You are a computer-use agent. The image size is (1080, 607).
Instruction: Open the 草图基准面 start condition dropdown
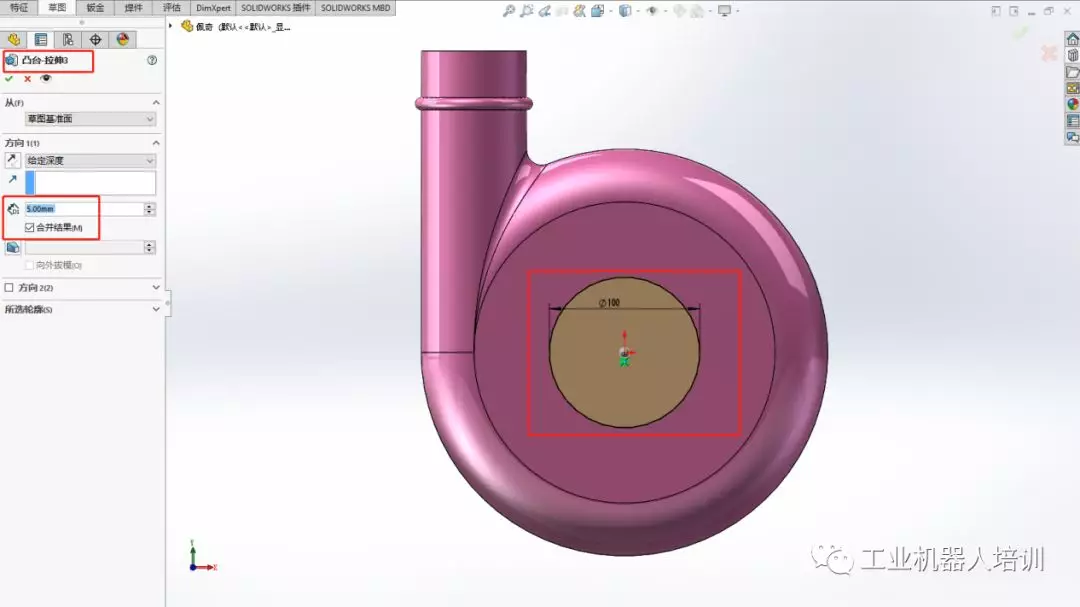[x=90, y=119]
